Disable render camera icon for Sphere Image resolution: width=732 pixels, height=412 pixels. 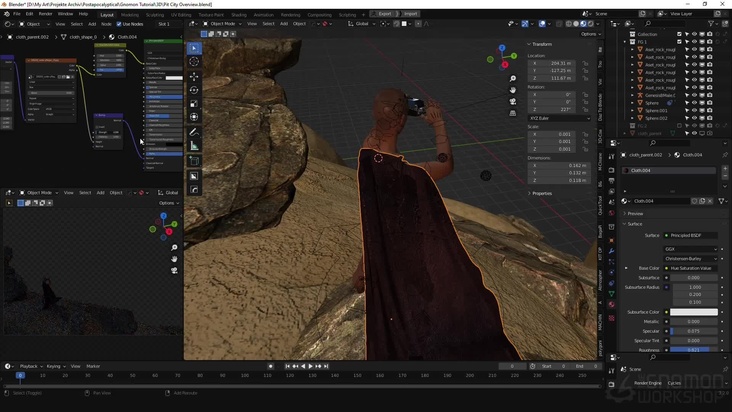[x=710, y=103]
